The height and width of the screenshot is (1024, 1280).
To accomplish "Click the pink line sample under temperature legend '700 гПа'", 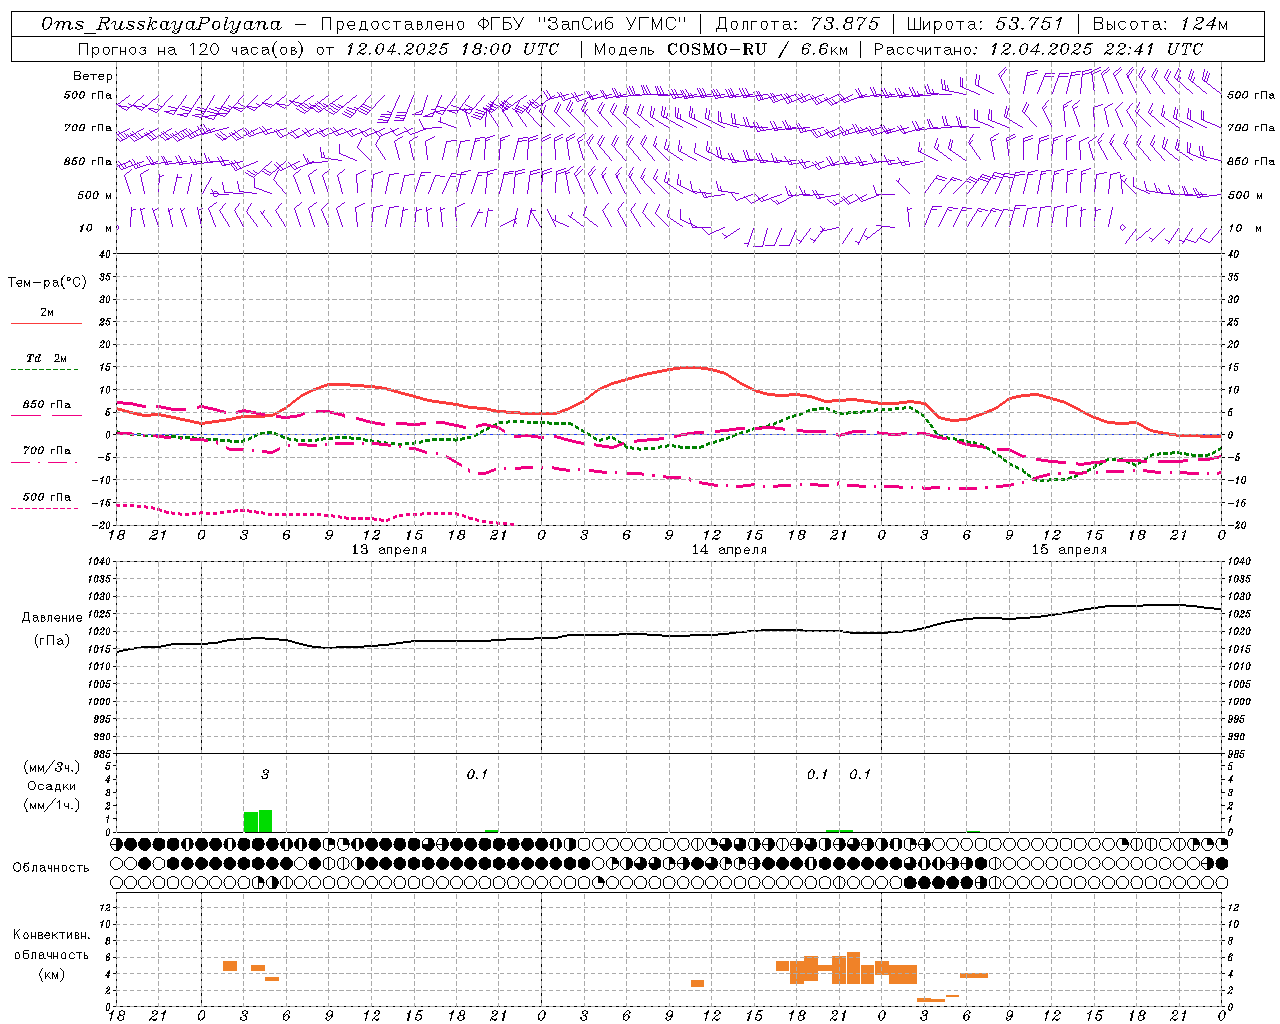I will [44, 463].
